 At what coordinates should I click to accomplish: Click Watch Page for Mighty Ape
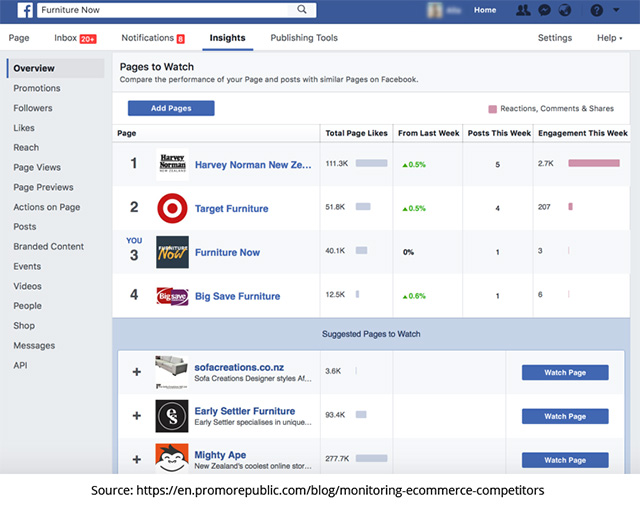(x=565, y=460)
